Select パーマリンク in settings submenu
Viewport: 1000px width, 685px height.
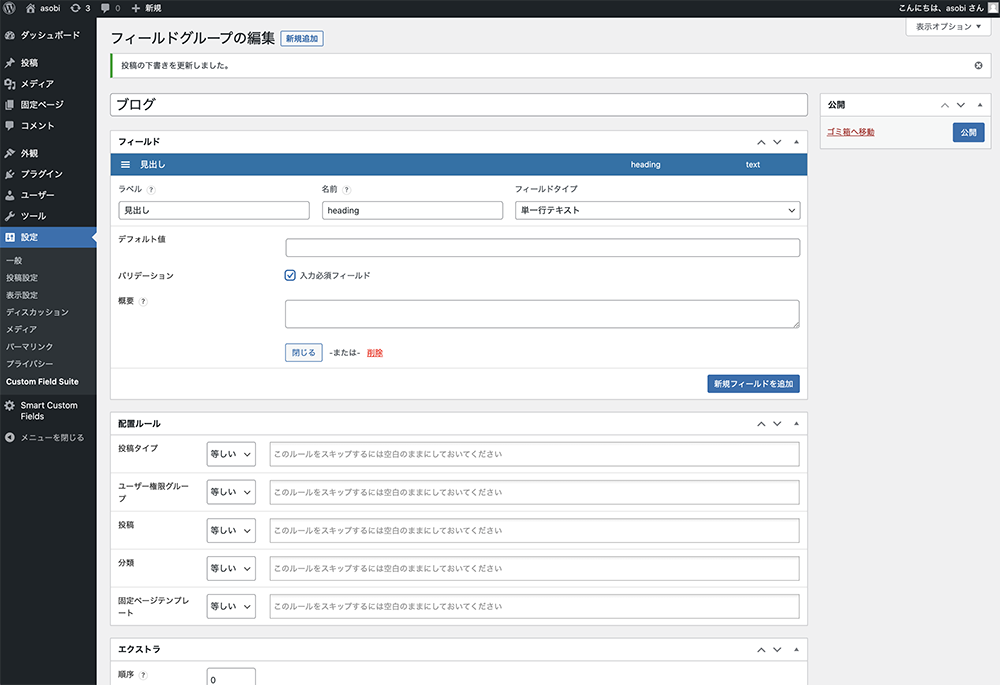point(30,346)
